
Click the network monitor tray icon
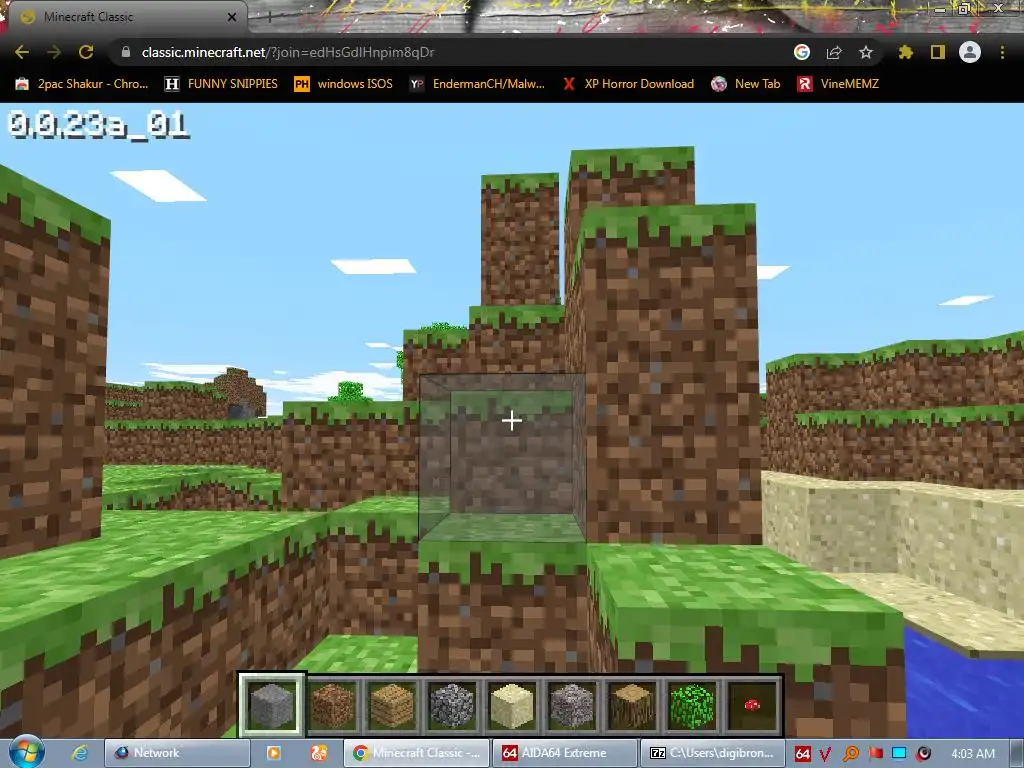pos(899,754)
